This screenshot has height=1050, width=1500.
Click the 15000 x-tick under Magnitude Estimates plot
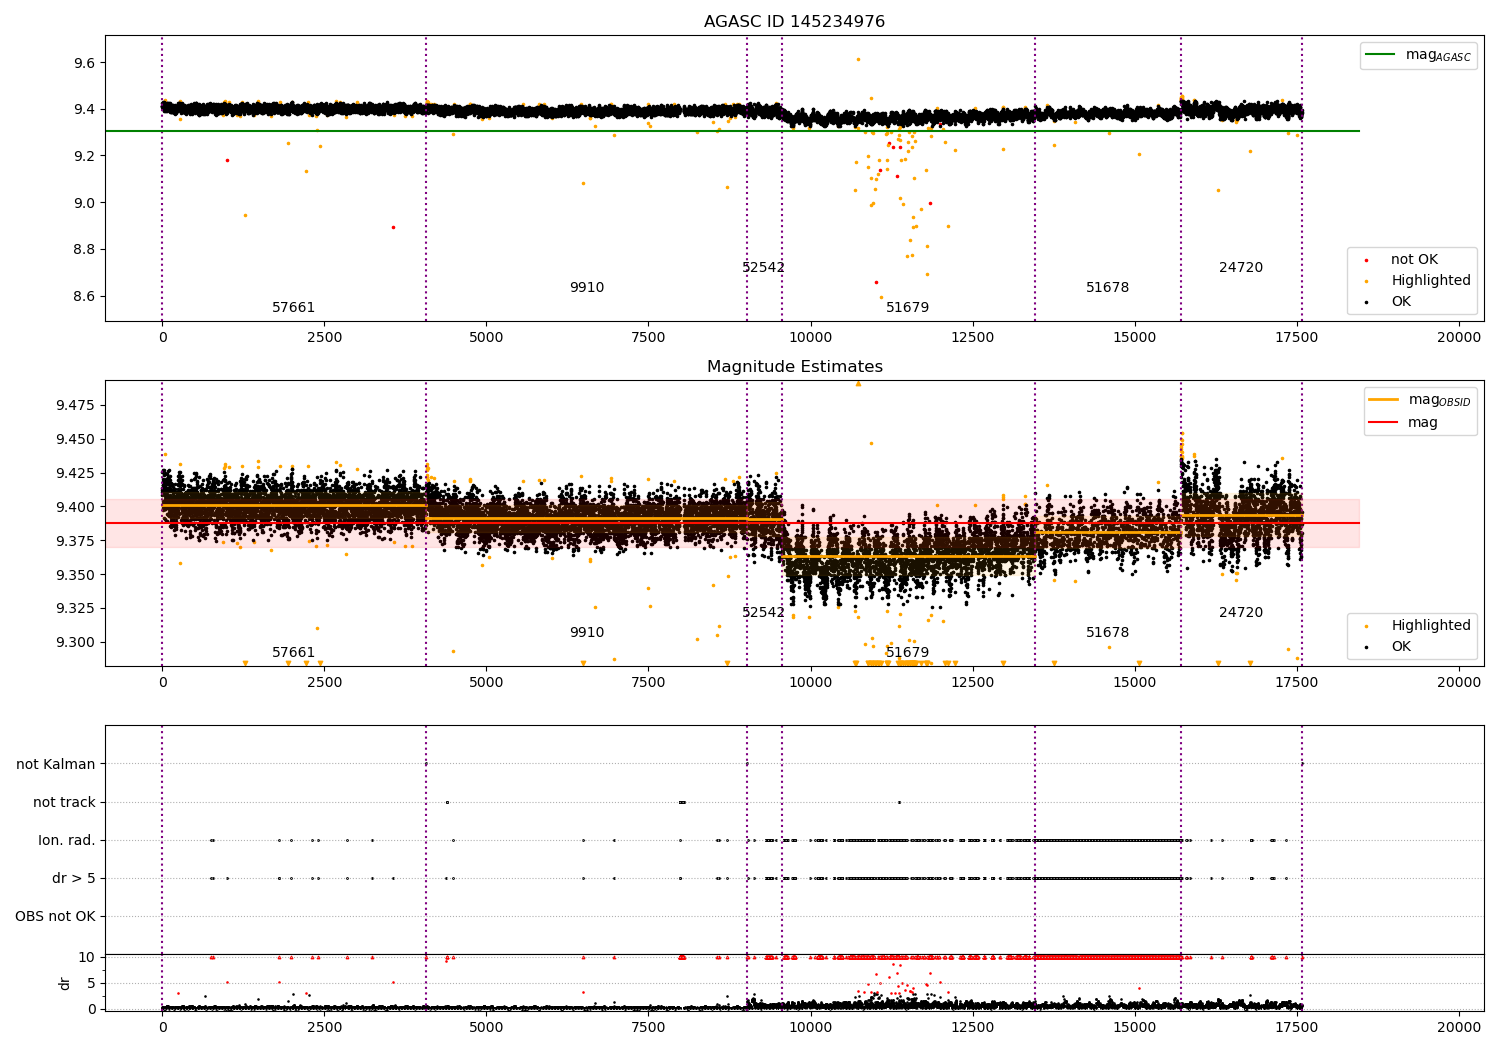pyautogui.click(x=1135, y=682)
